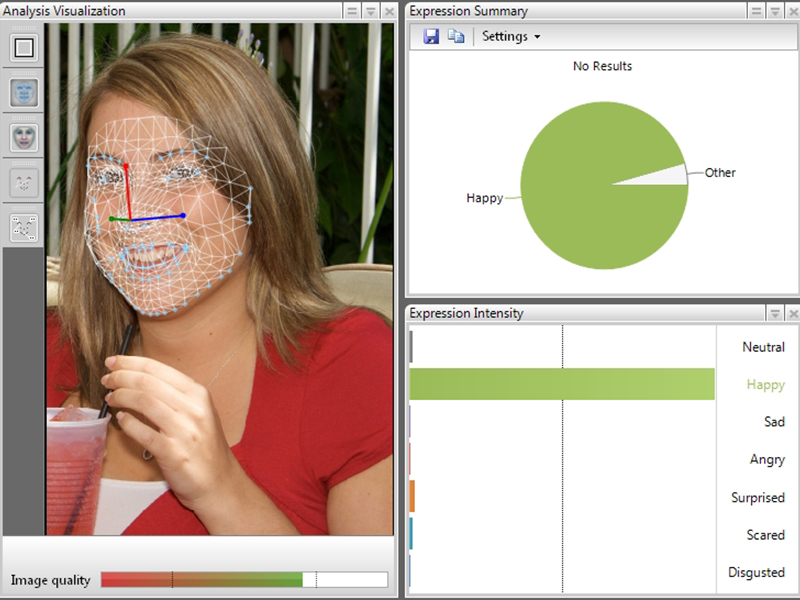Pin the Expression Summary panel

click(756, 11)
